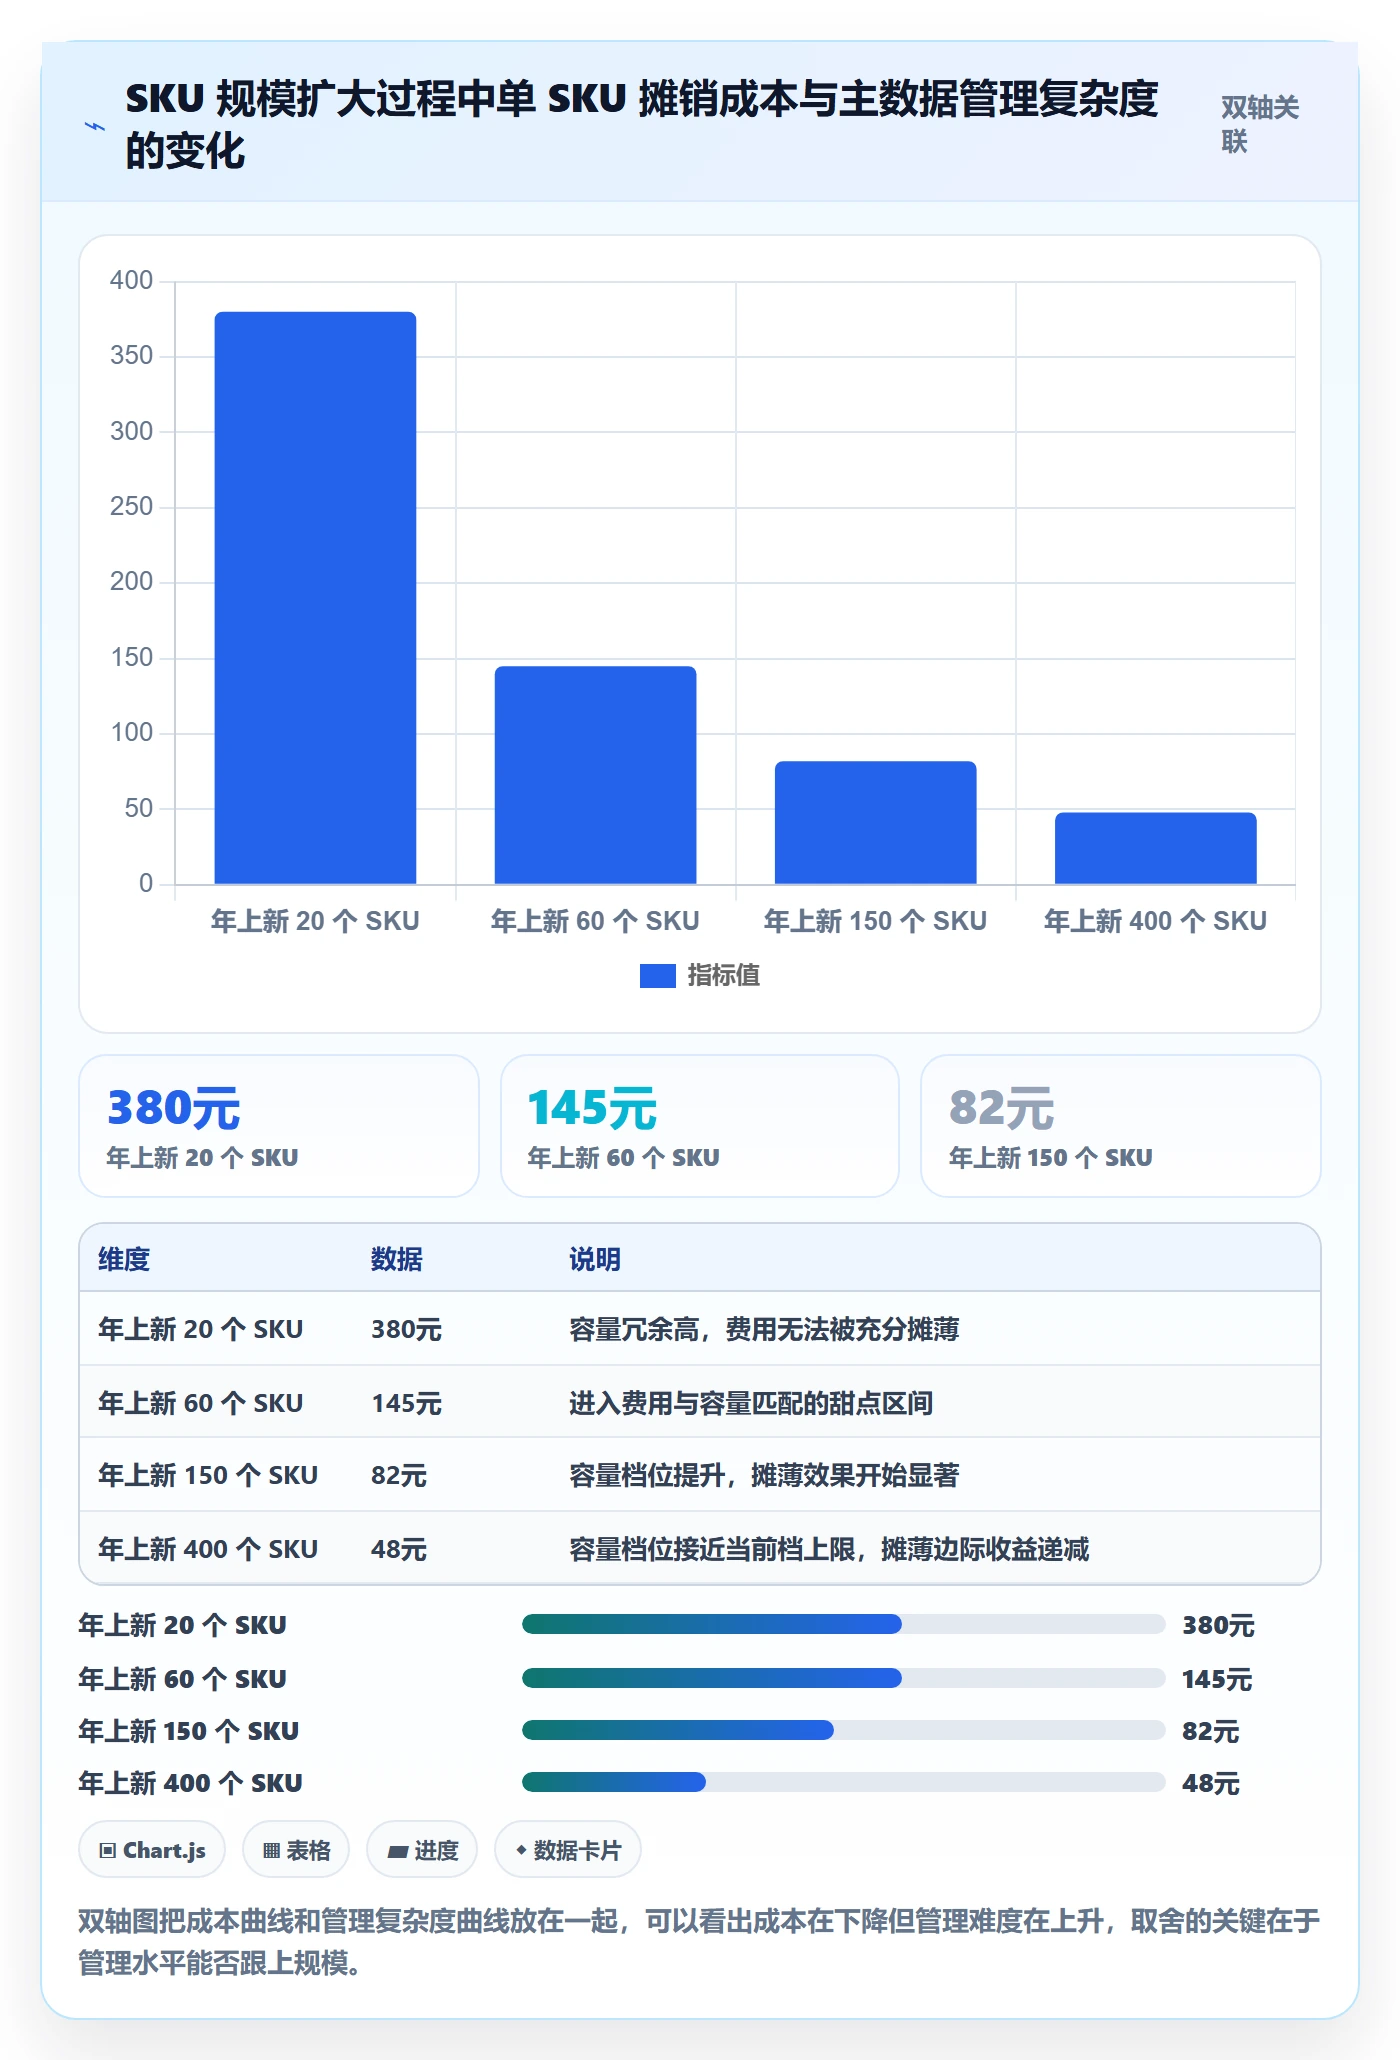
Task: Click the 维度 column header
Action: tap(124, 1259)
